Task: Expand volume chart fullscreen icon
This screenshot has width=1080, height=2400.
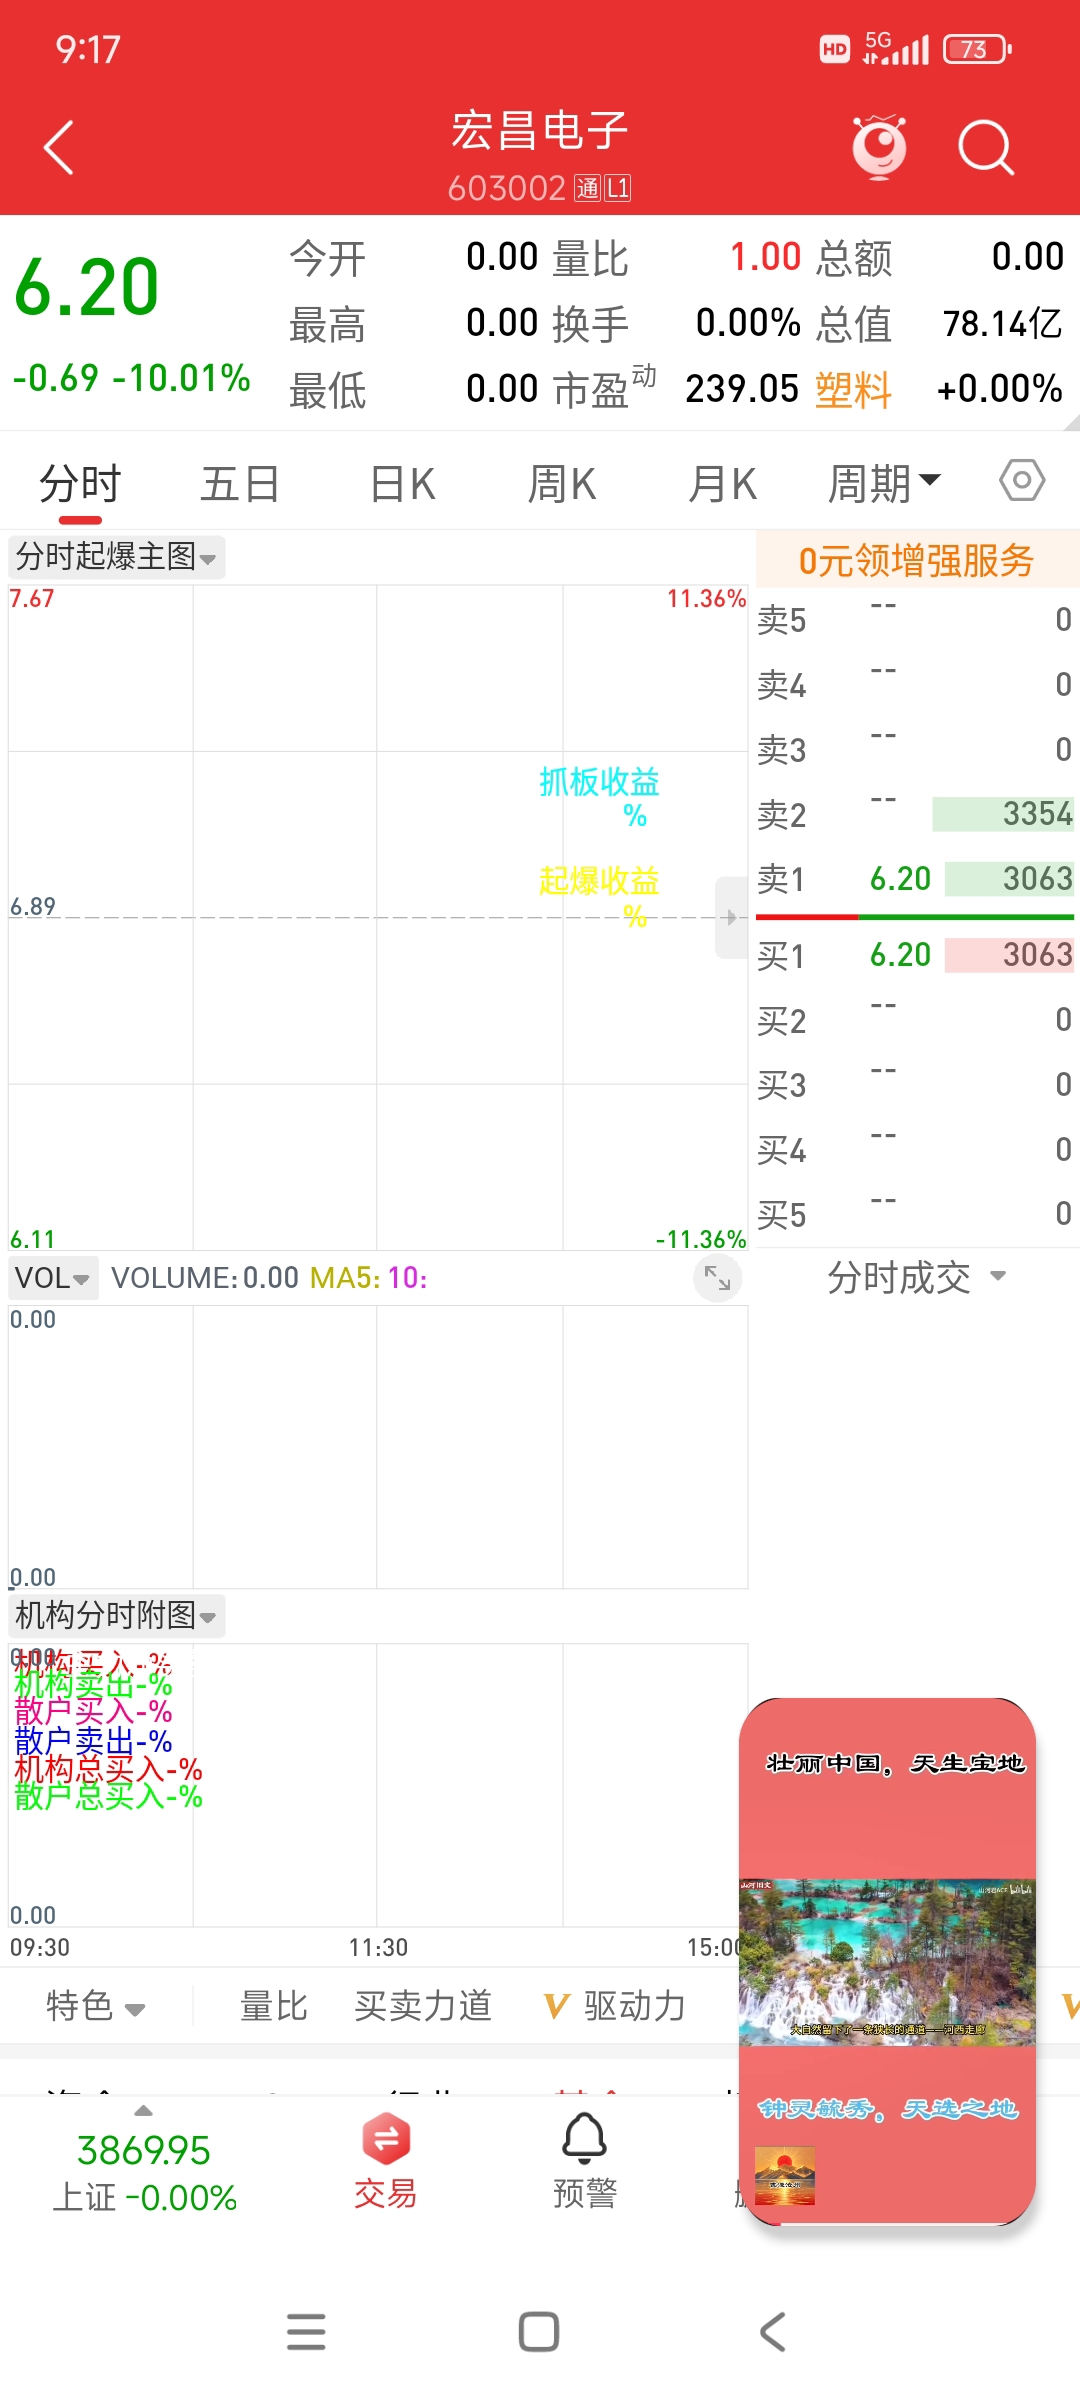Action: [x=717, y=1277]
